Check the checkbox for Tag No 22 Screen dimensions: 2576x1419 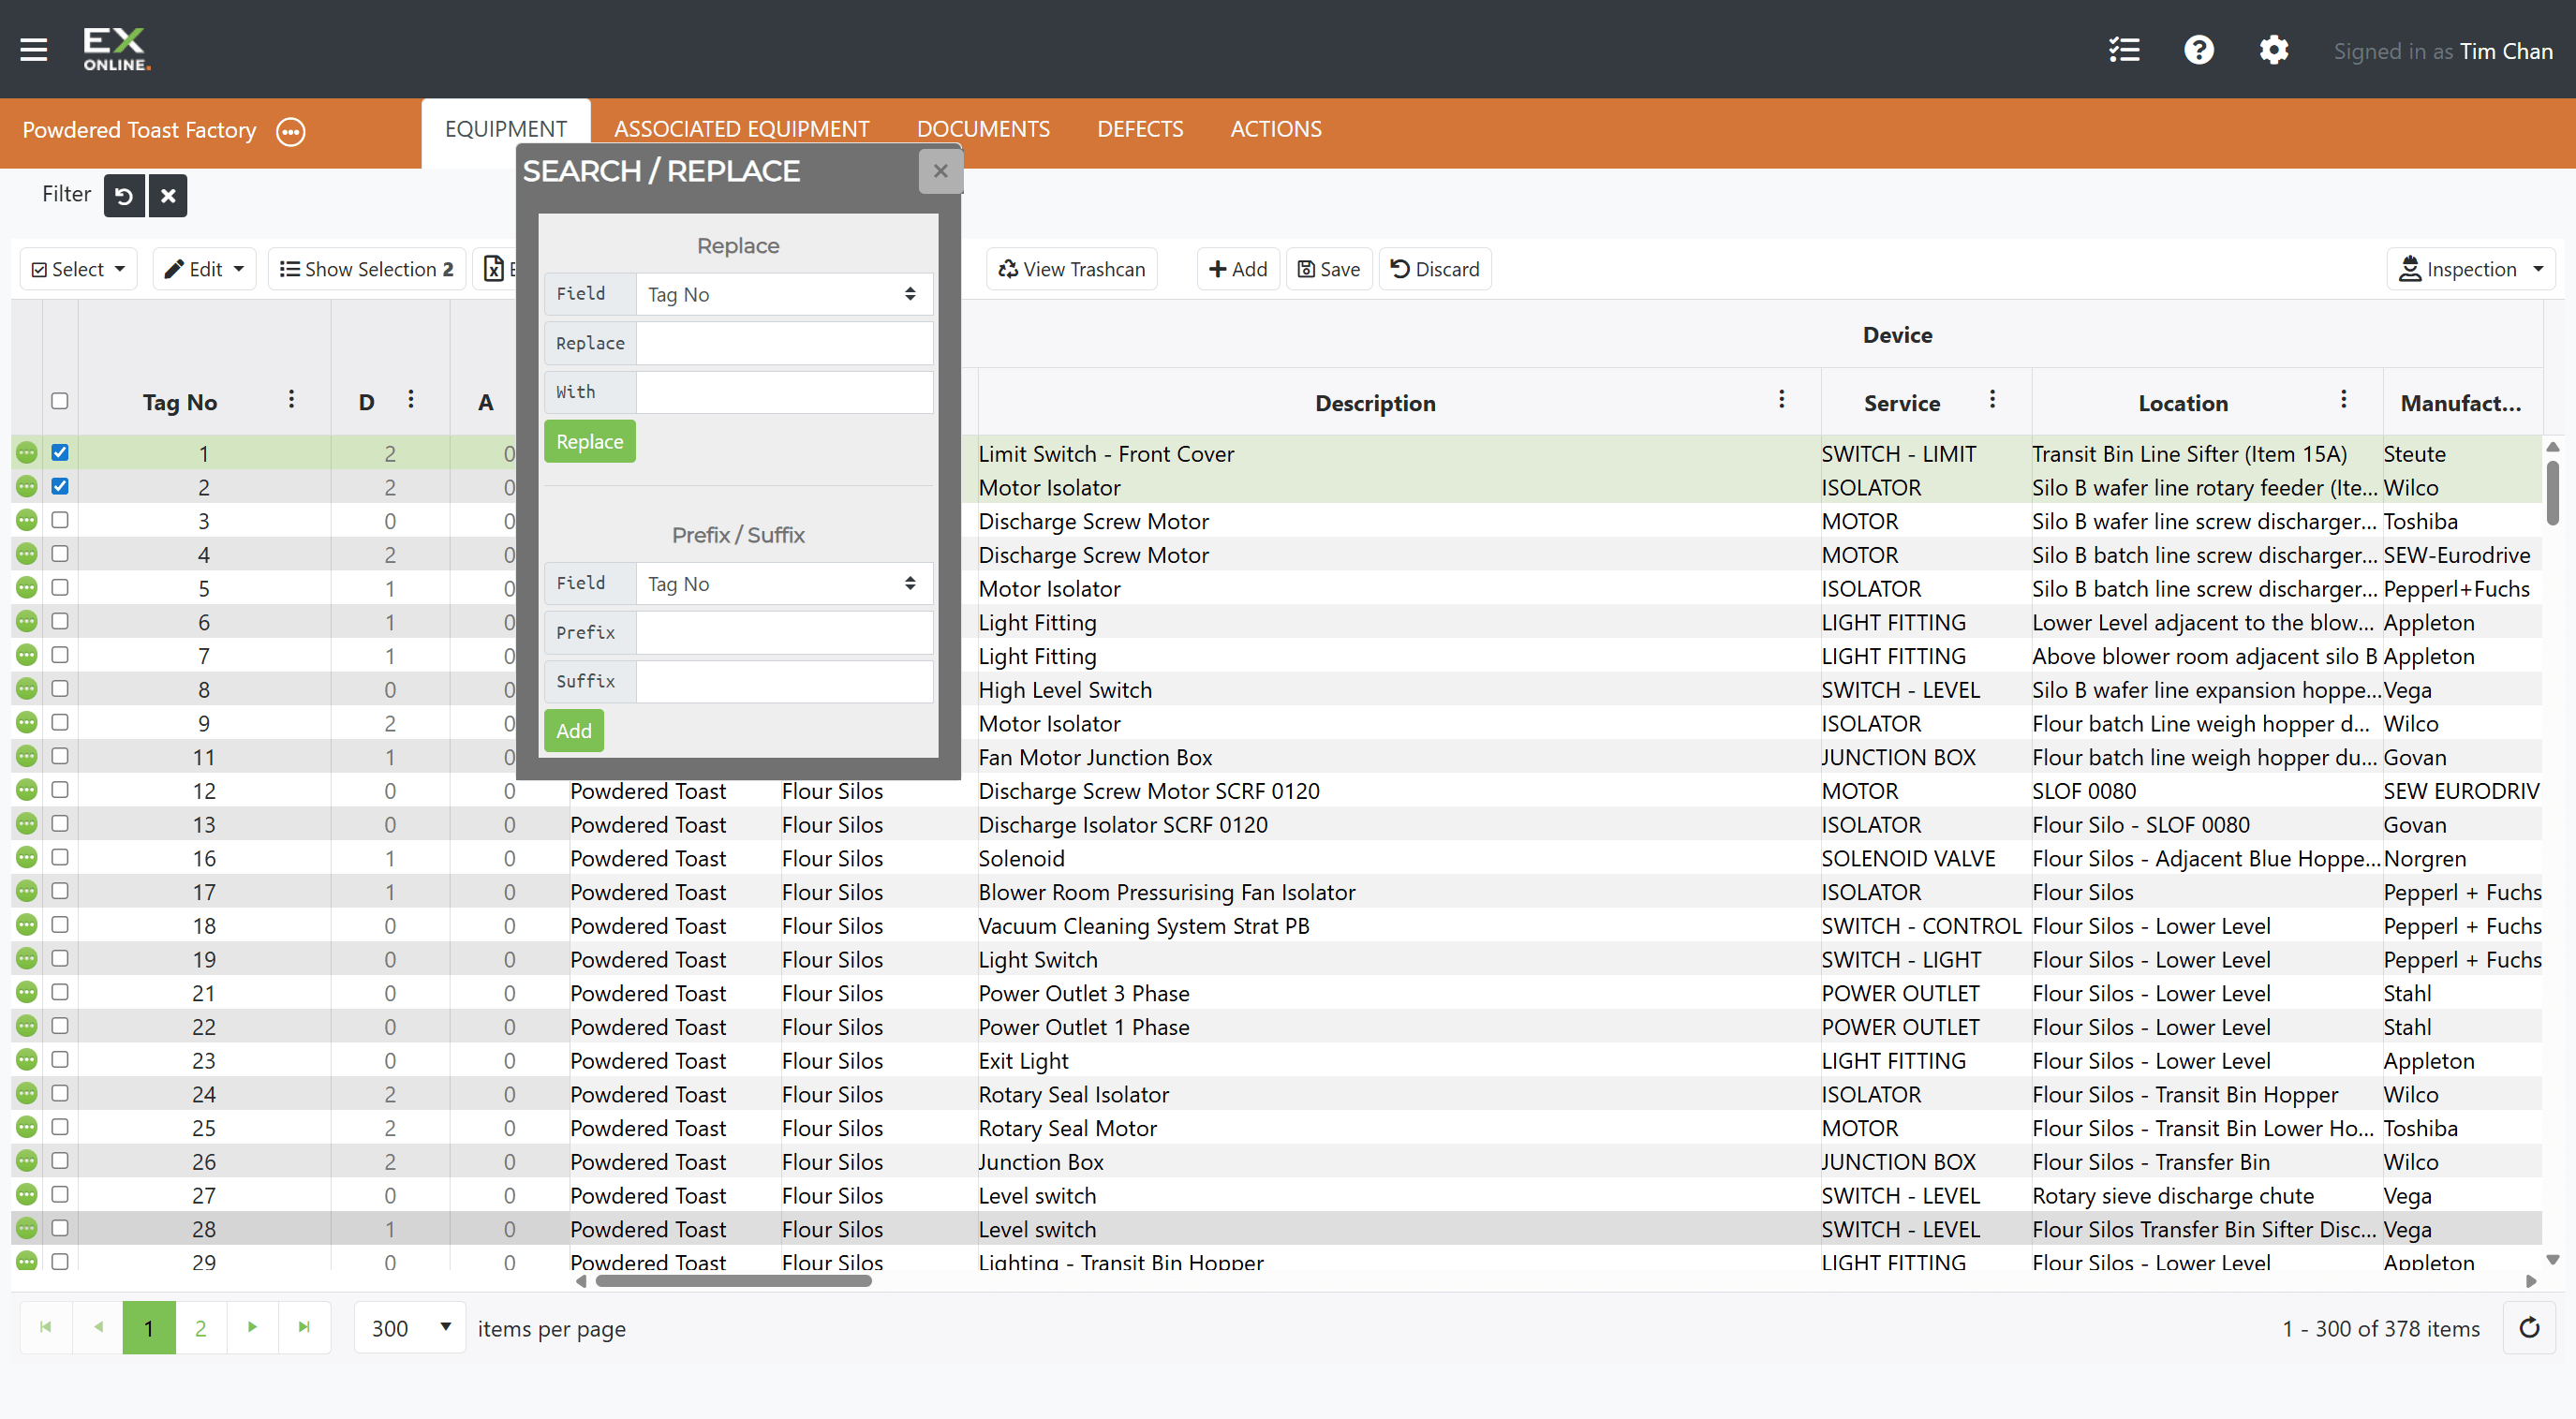[x=60, y=1025]
